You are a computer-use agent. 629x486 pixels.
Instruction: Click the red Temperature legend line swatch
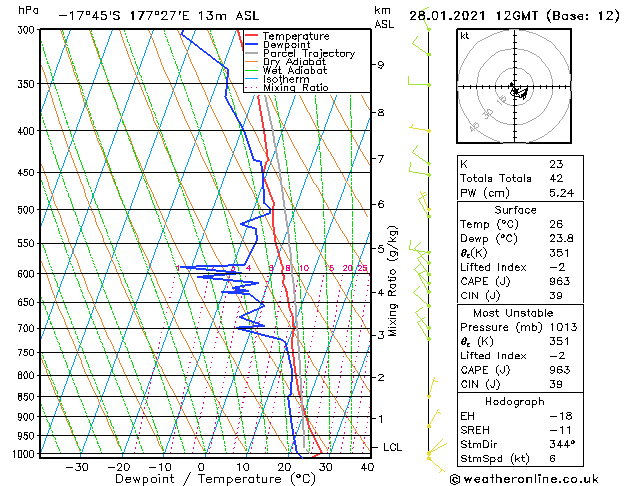[x=252, y=36]
